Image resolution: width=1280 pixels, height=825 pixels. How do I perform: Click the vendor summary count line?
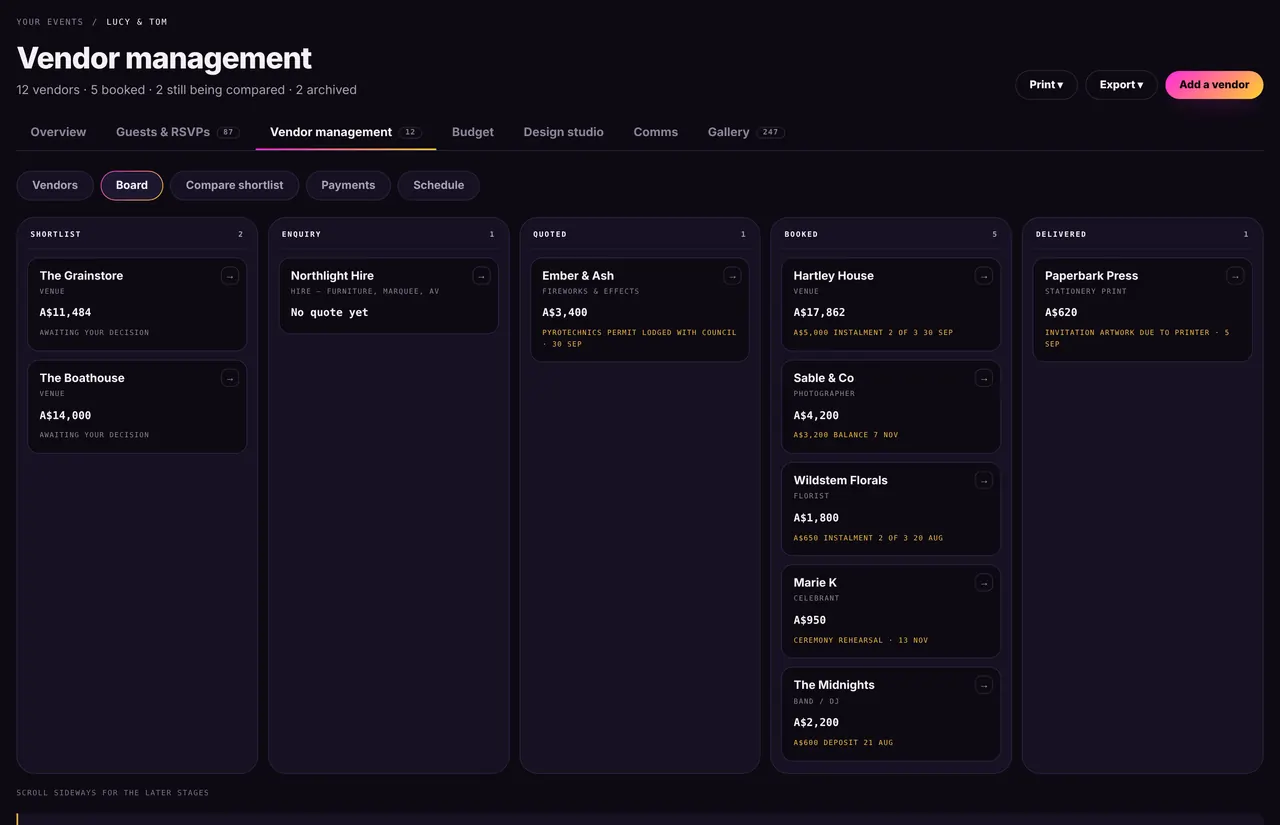187,90
